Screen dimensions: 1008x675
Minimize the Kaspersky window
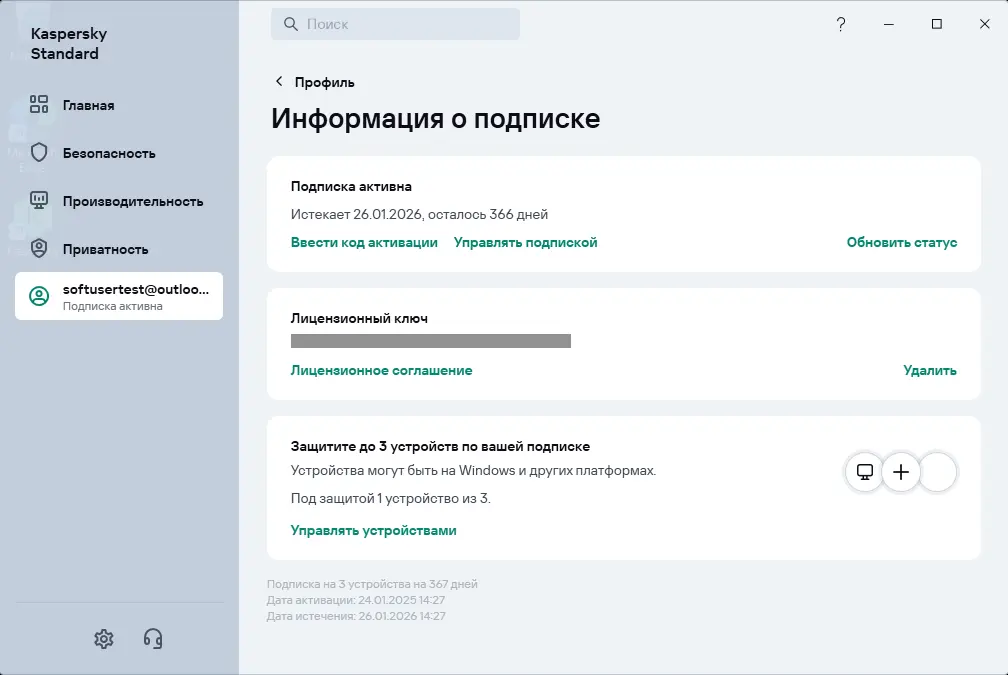pos(888,24)
